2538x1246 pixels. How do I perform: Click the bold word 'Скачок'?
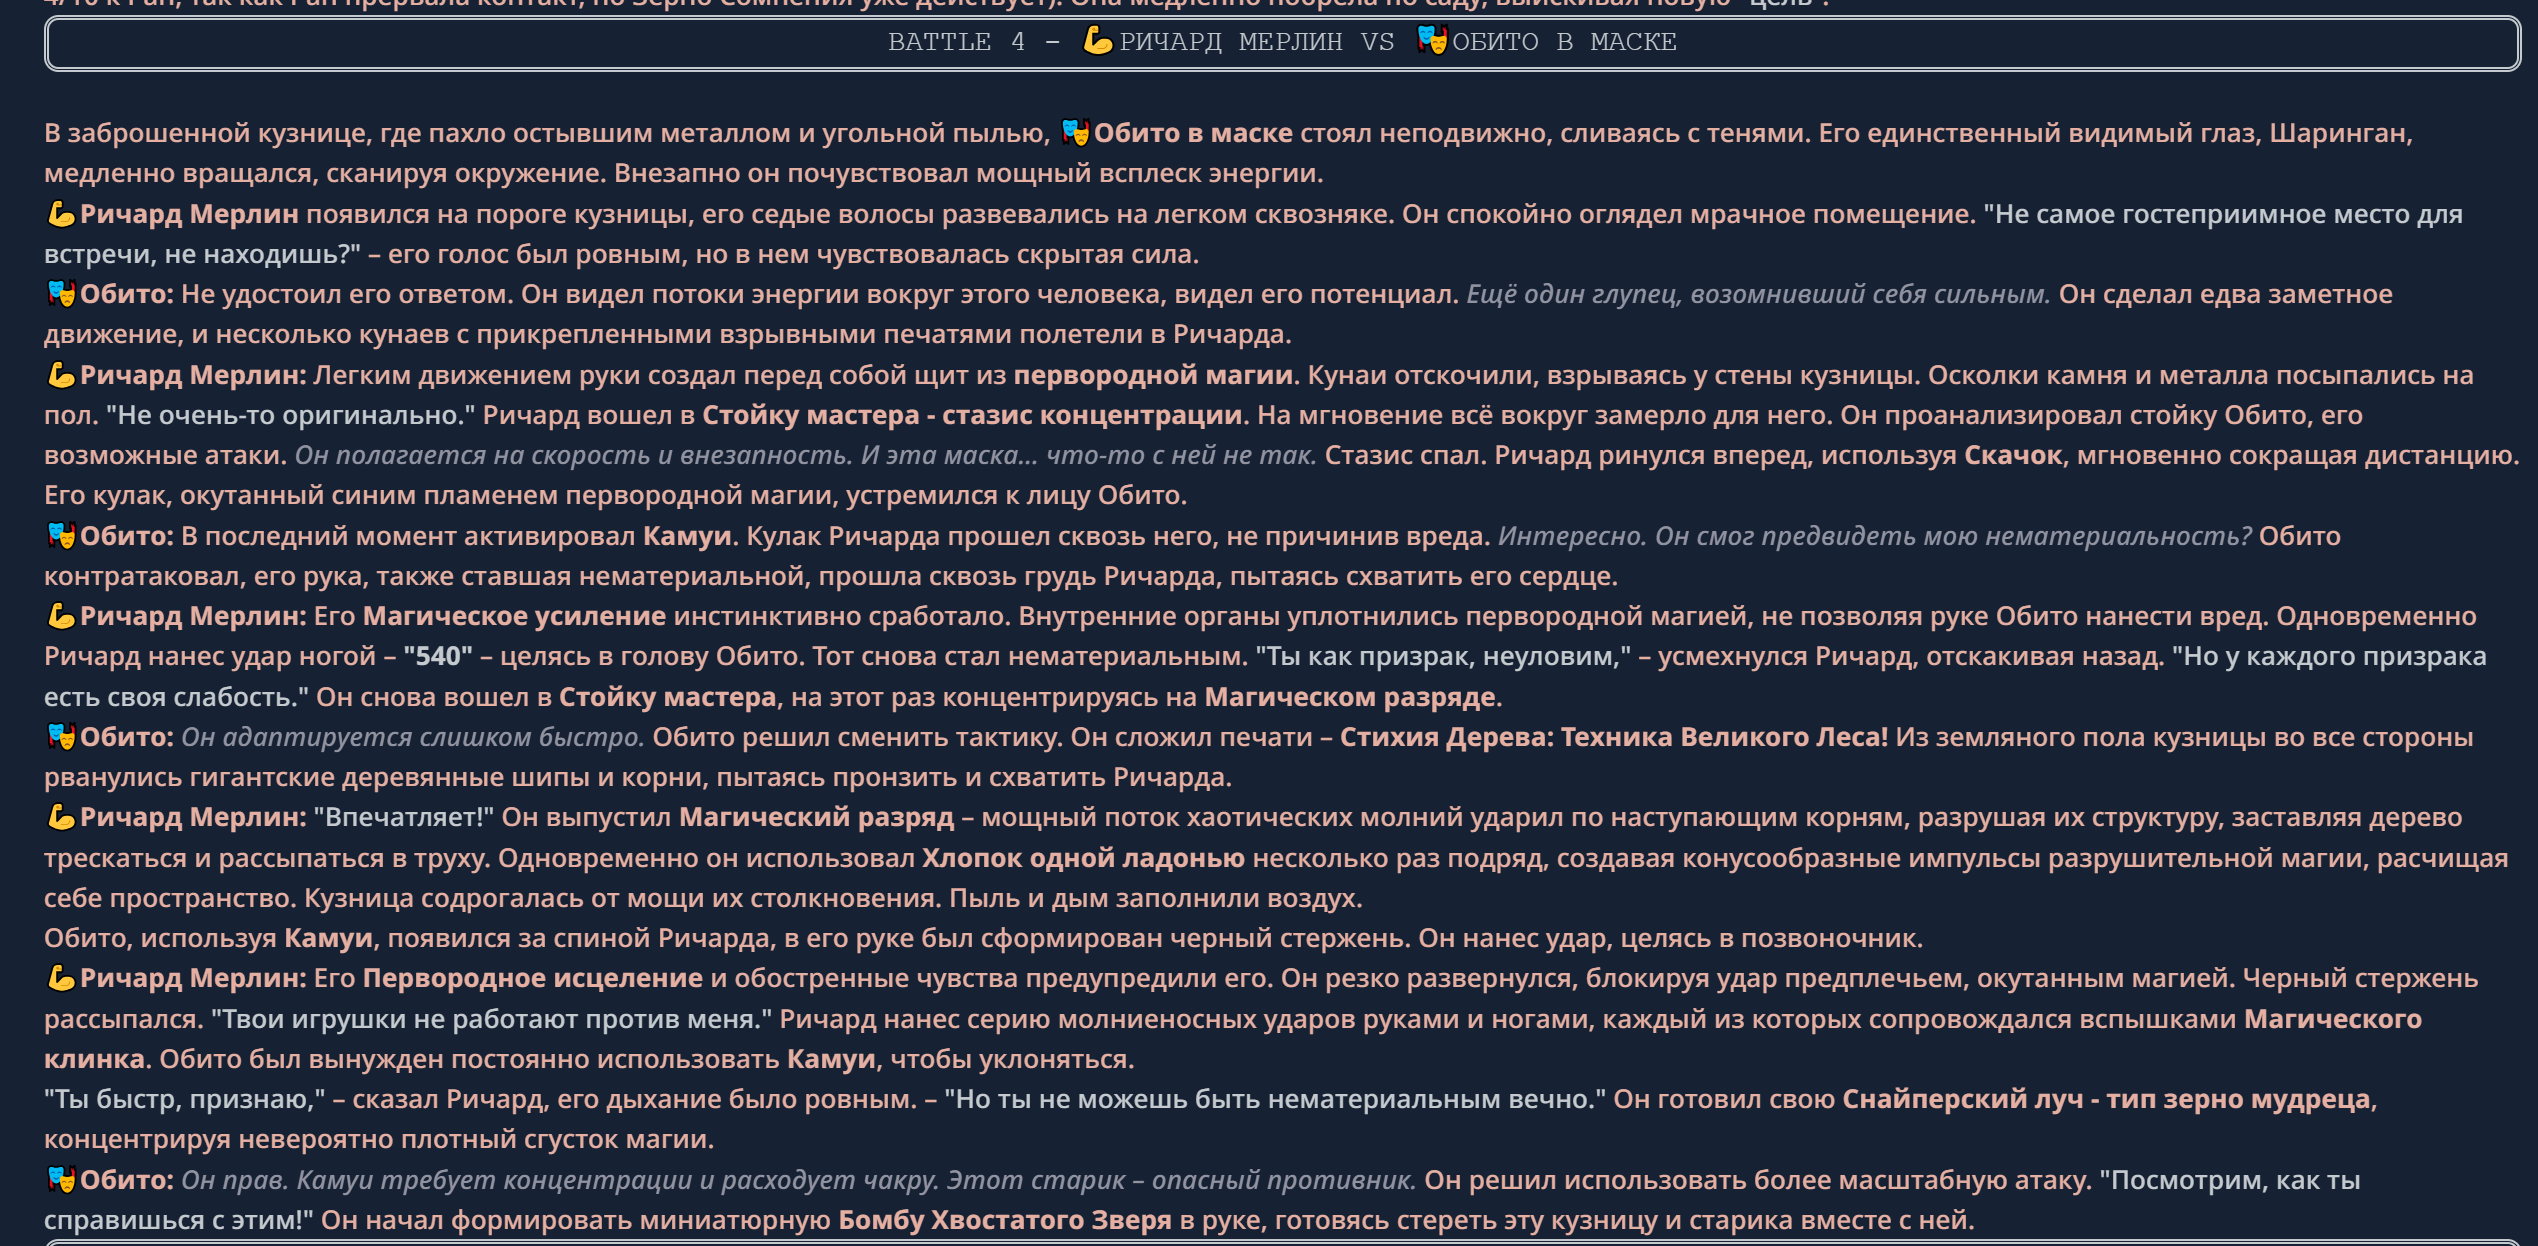click(2013, 455)
